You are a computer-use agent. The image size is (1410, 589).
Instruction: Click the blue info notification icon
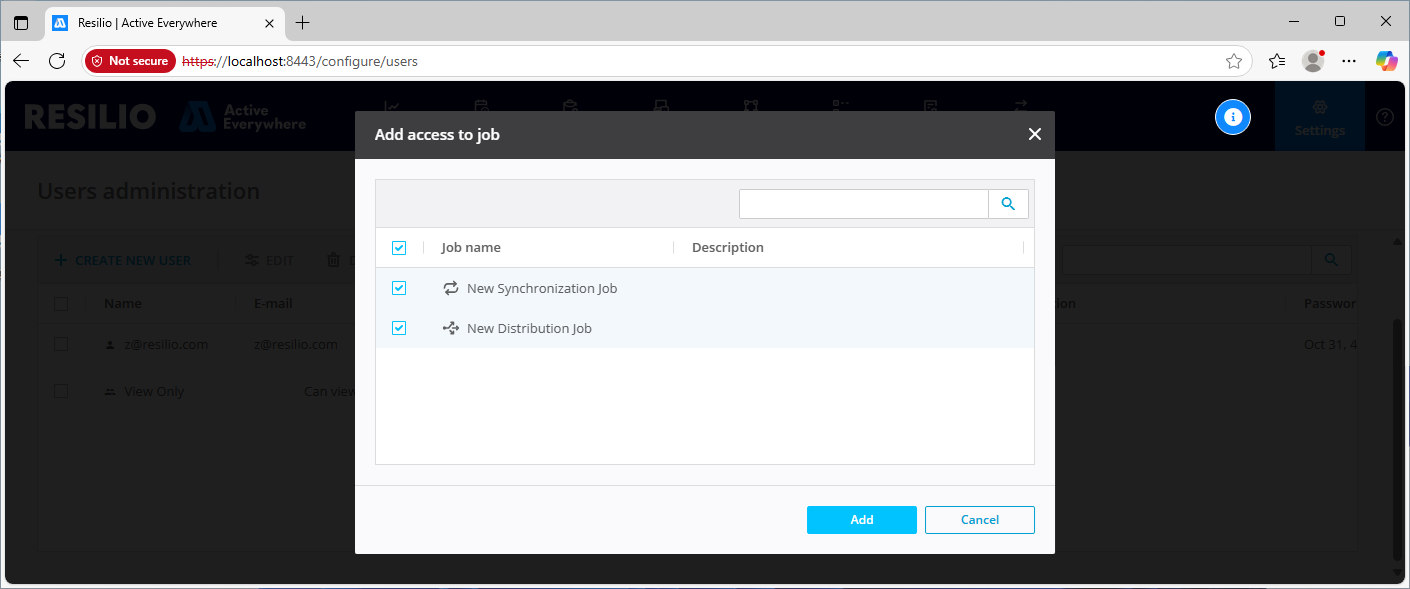point(1233,117)
